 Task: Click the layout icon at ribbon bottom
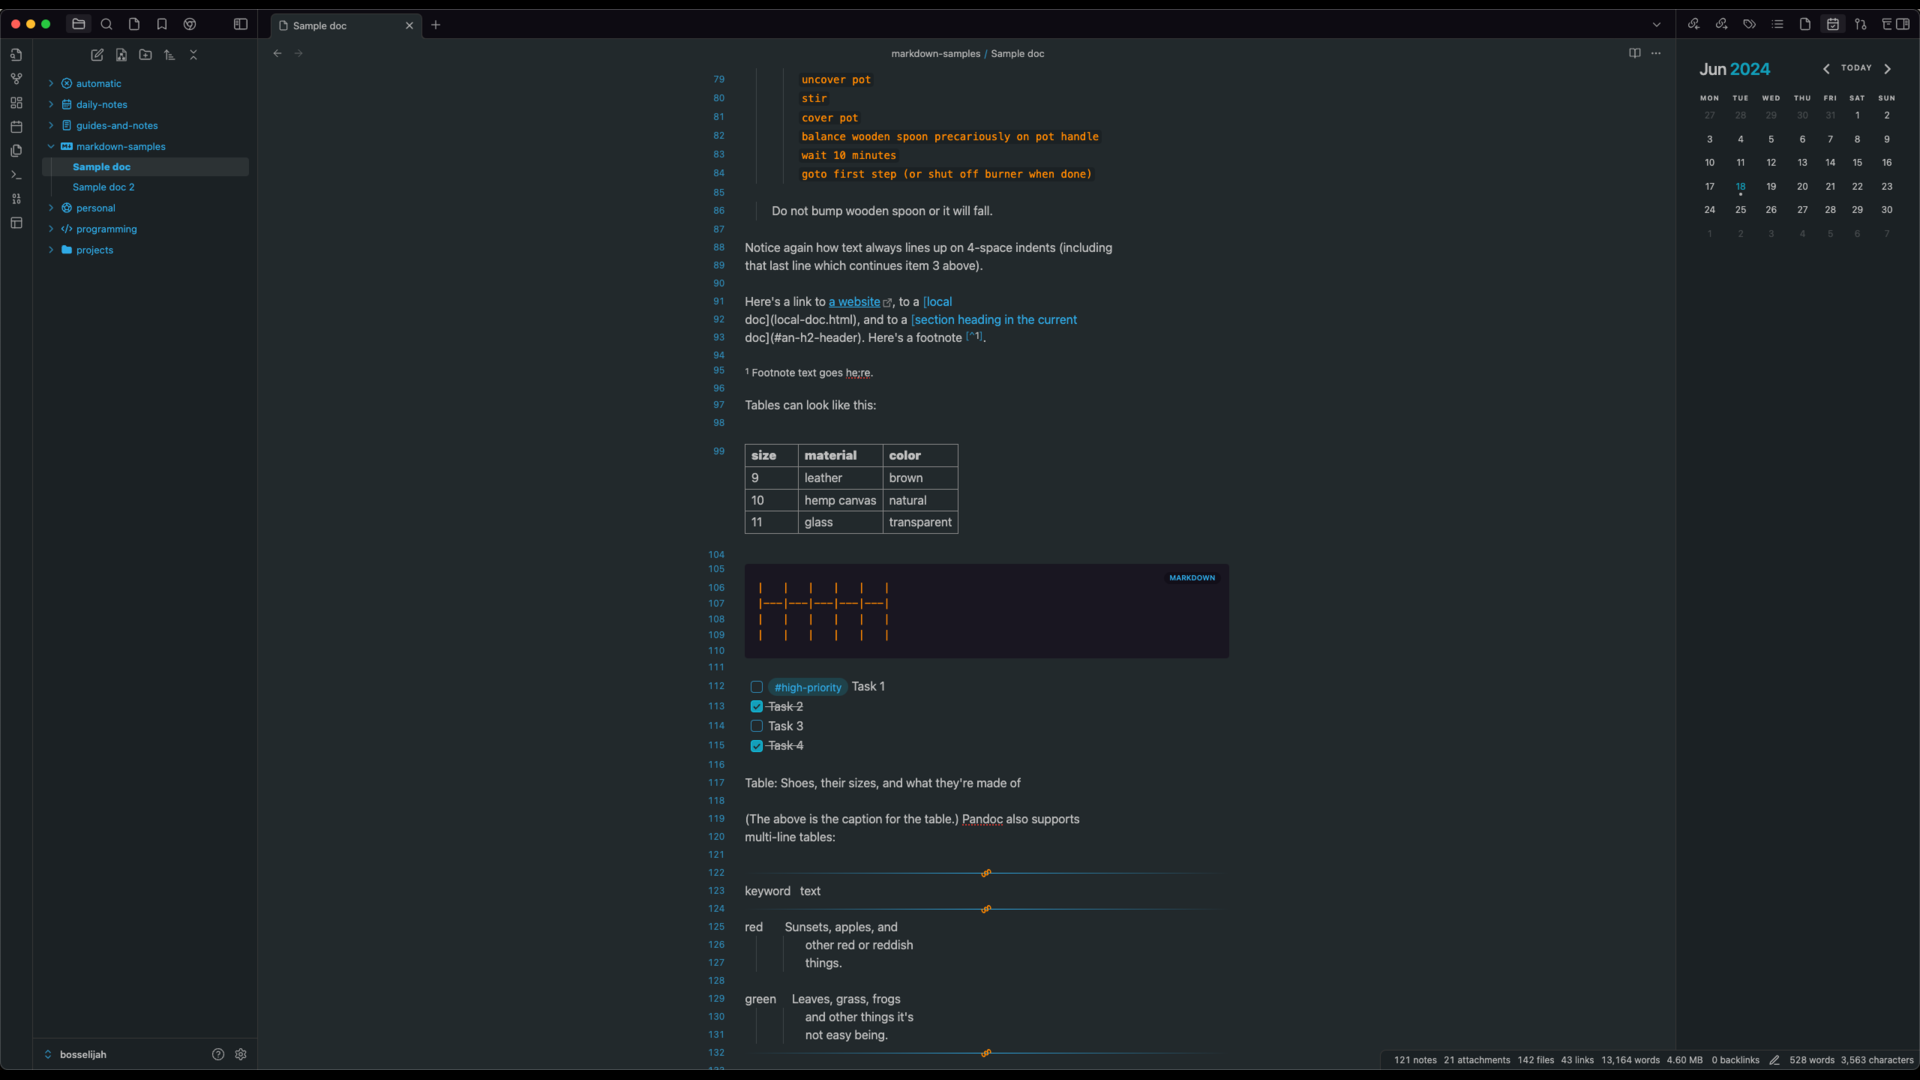[16, 223]
